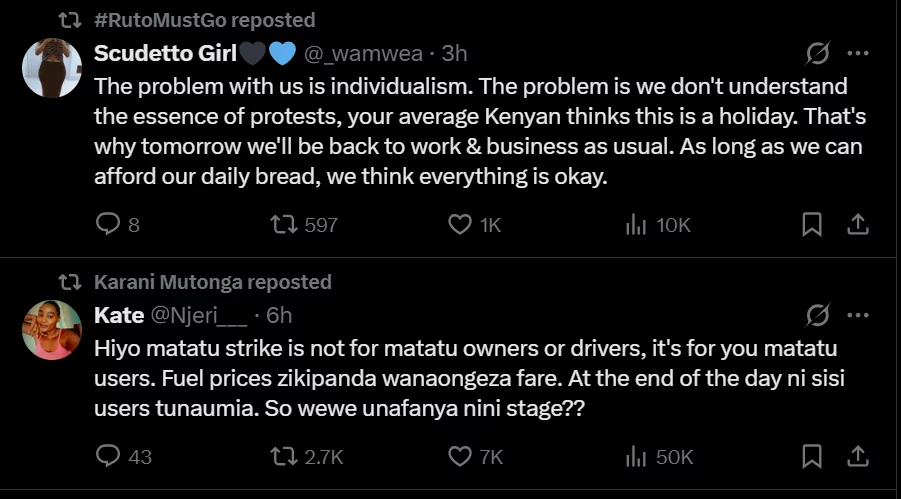View analytics showing 50K views
The image size is (901, 499).
click(x=659, y=457)
